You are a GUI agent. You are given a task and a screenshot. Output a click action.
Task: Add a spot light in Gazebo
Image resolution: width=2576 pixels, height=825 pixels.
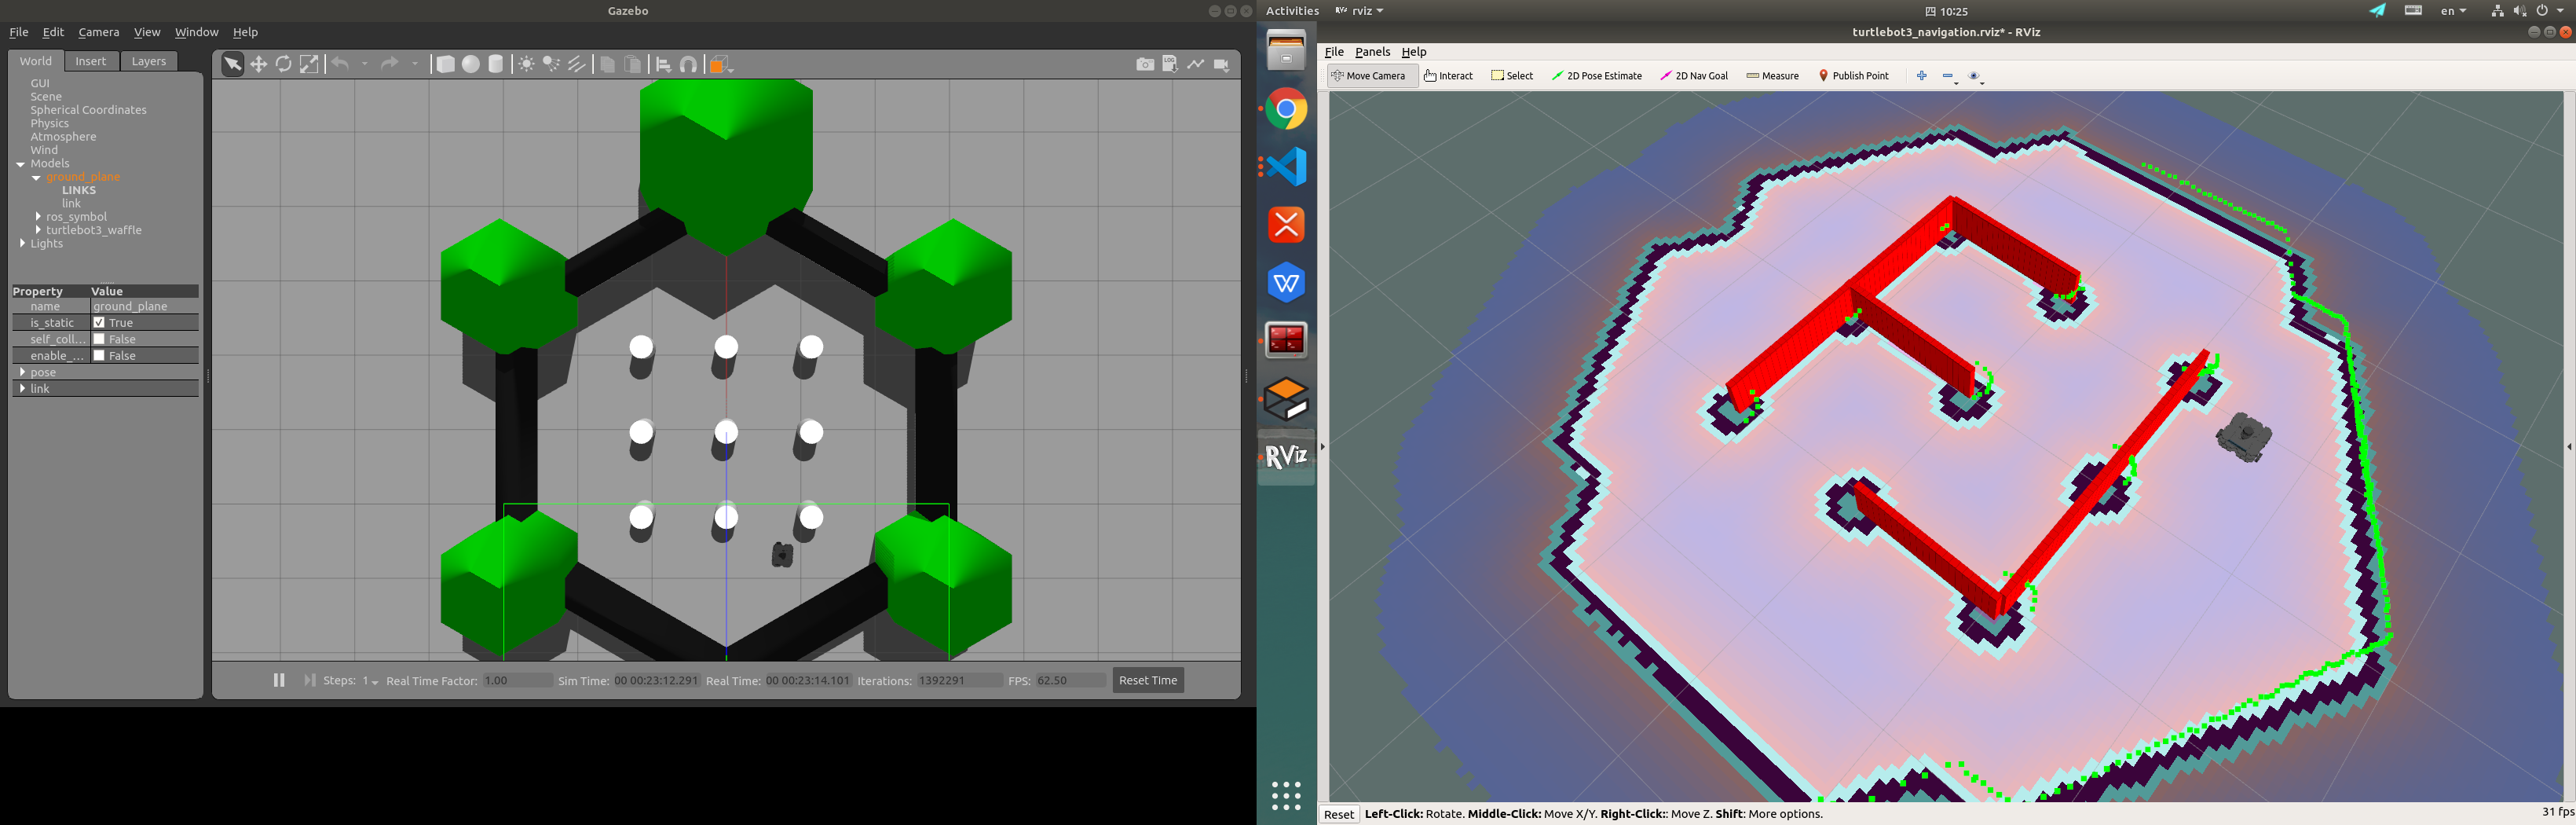pyautogui.click(x=551, y=64)
